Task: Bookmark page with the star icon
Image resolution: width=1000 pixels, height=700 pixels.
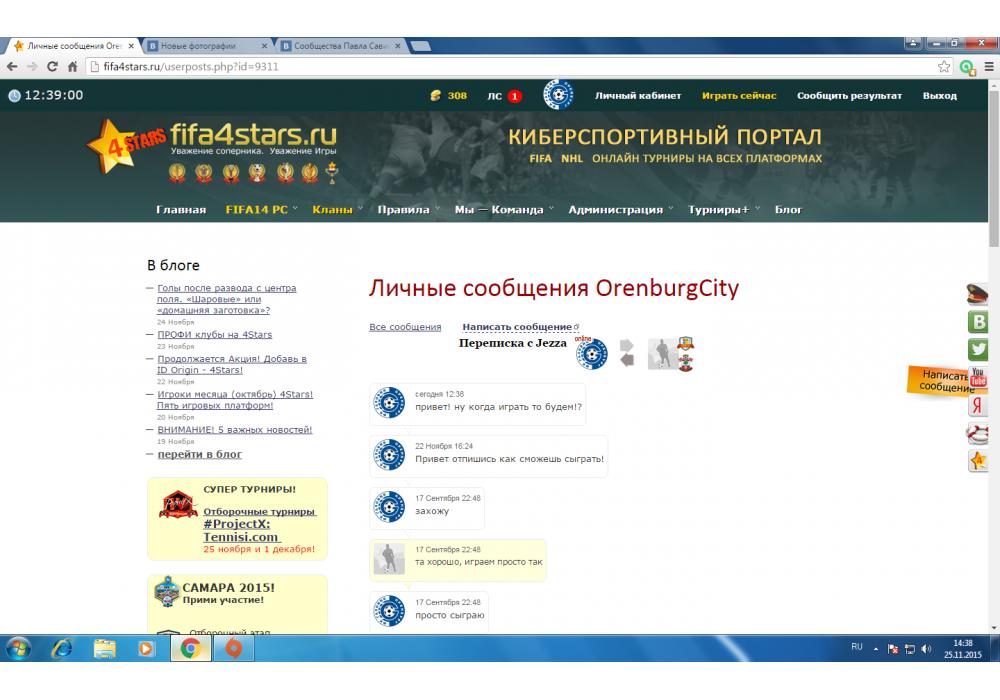Action: (944, 66)
